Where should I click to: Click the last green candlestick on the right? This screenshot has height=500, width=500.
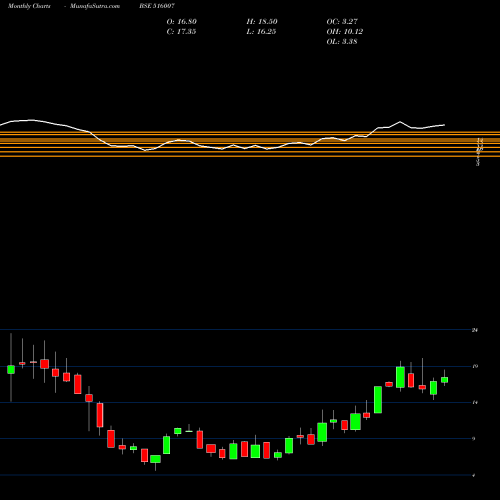tap(444, 380)
